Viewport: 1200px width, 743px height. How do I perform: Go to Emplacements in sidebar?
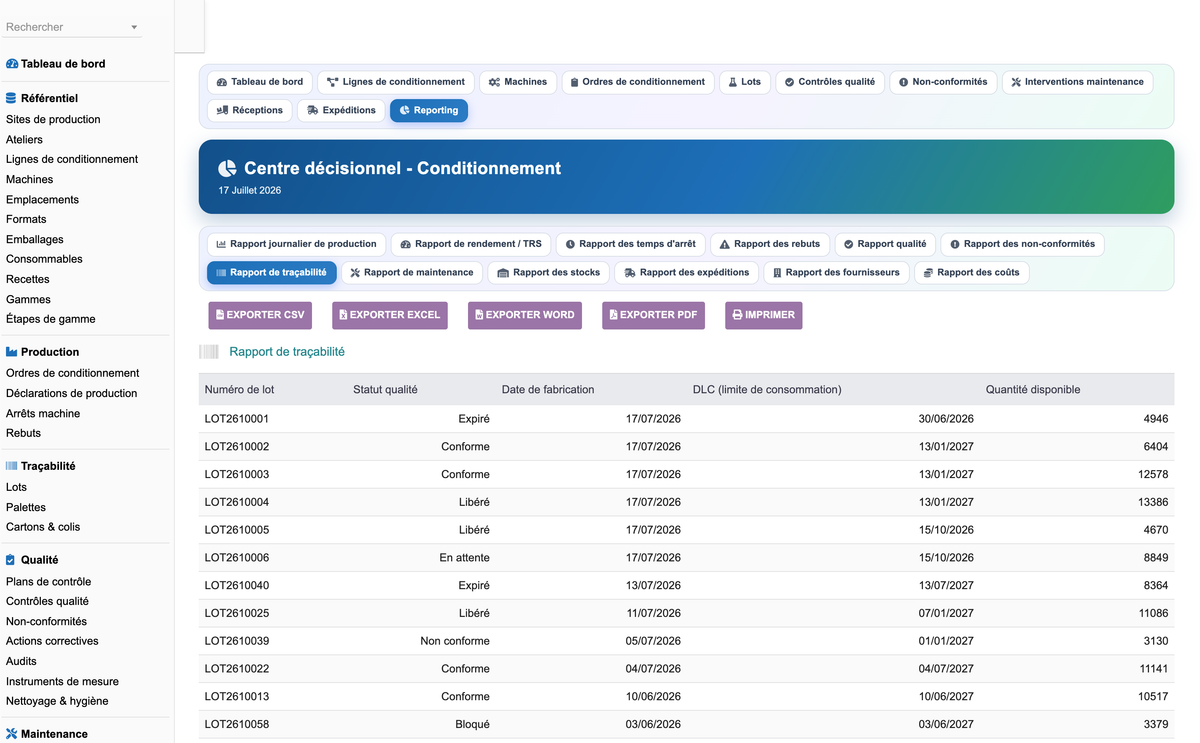click(x=42, y=199)
